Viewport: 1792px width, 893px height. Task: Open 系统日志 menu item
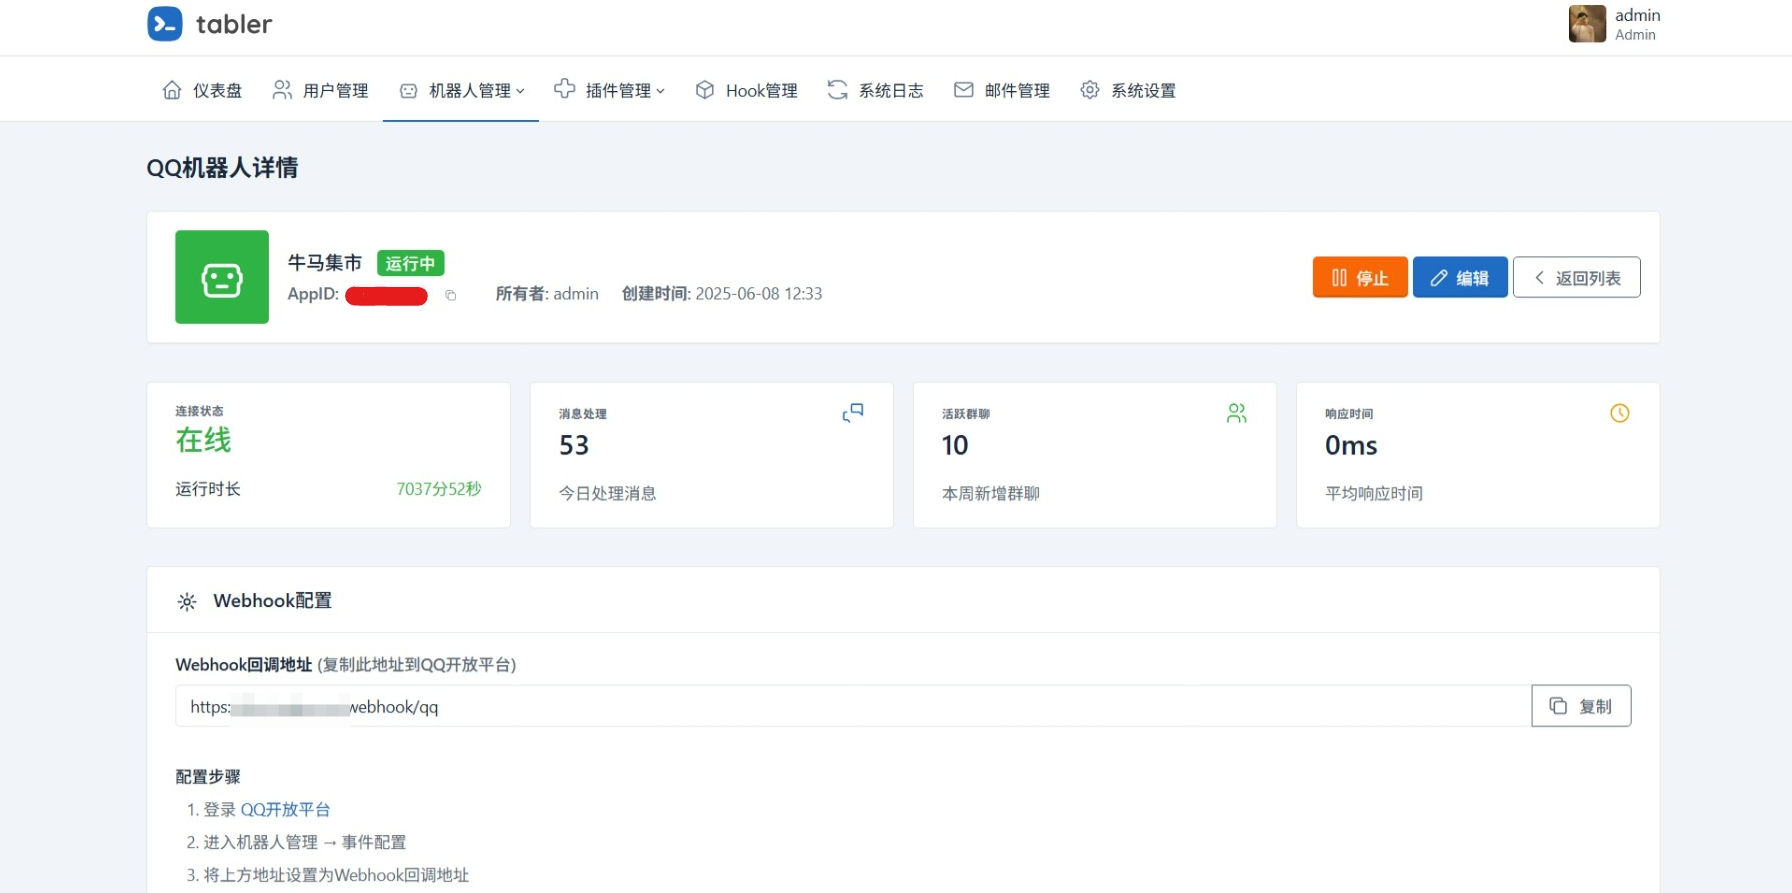[x=876, y=90]
